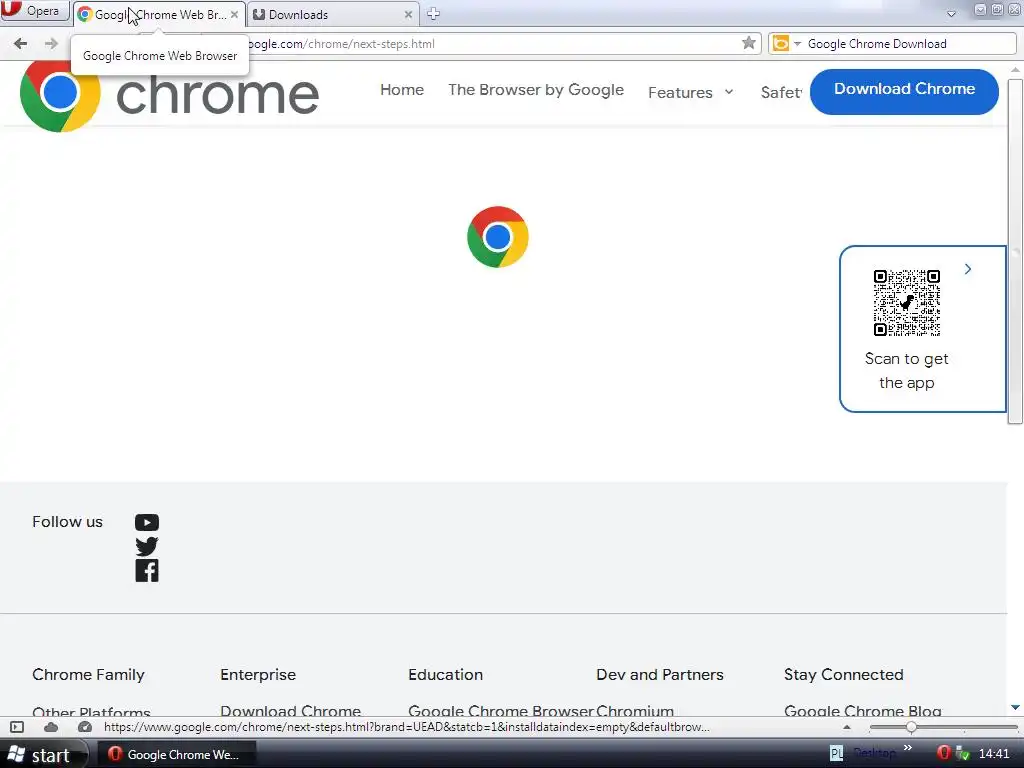Click the PL language indicator
This screenshot has width=1024, height=768.
tap(836, 754)
